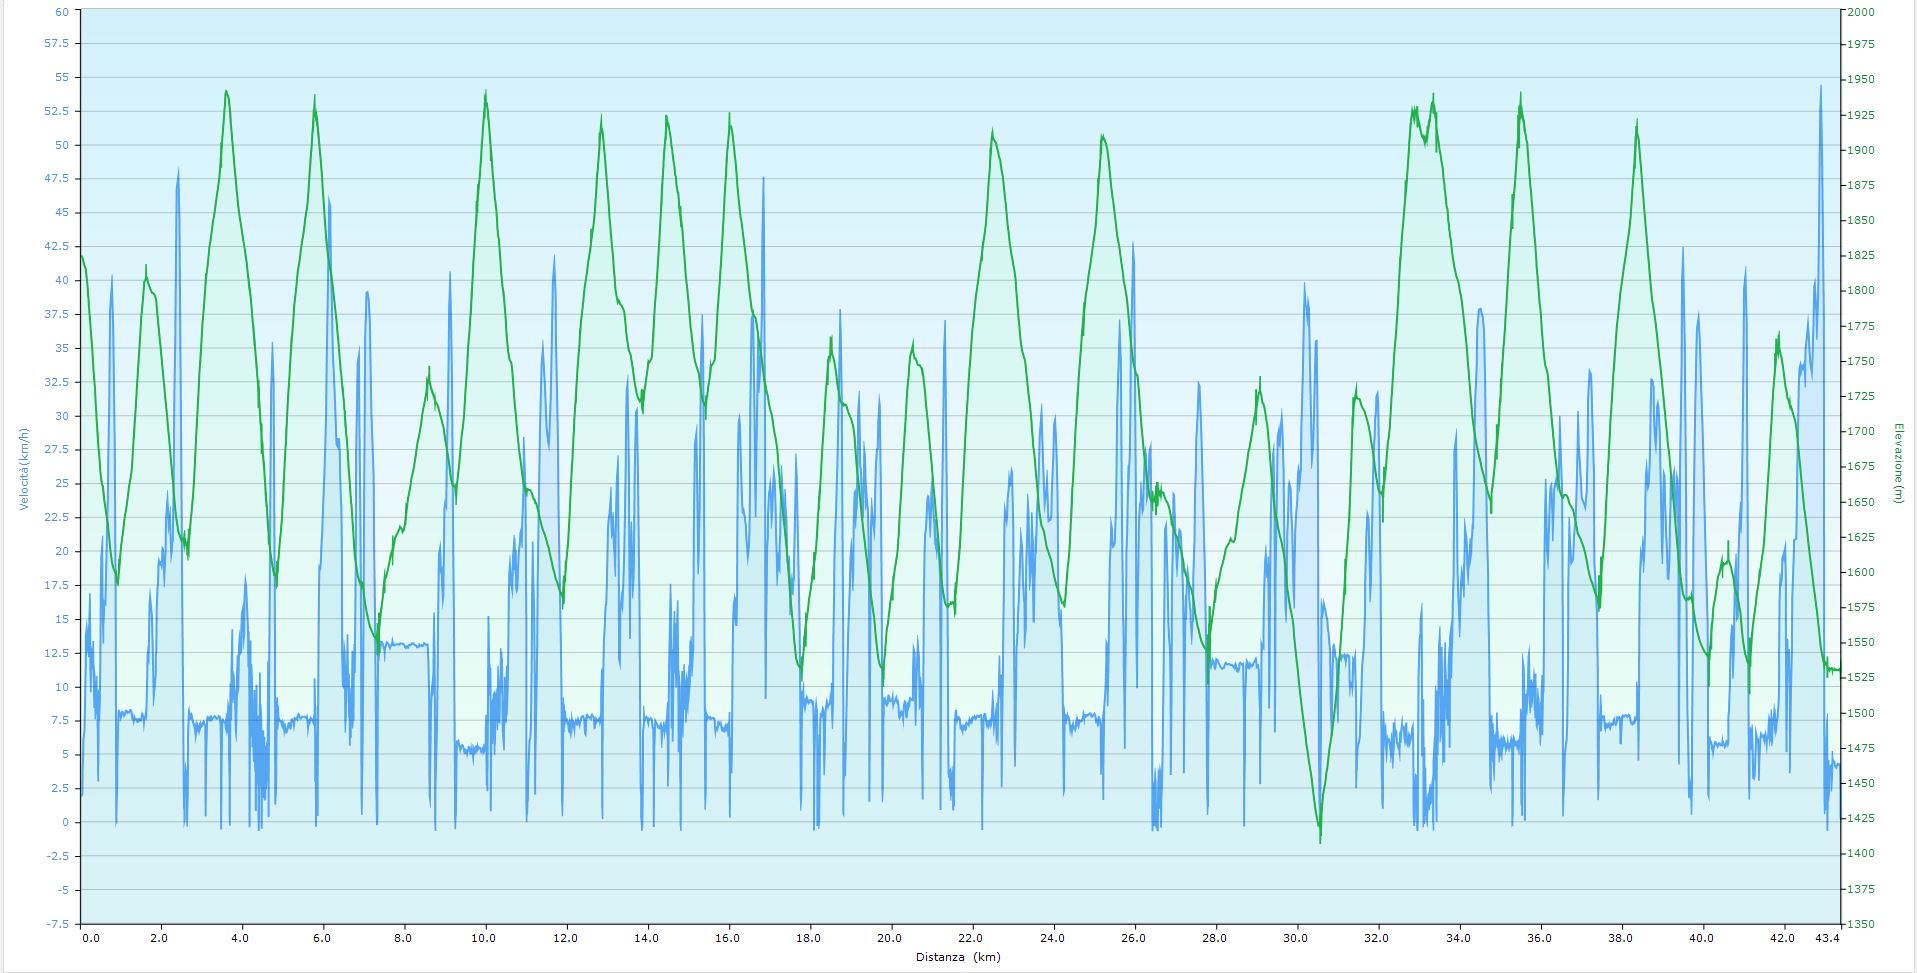The width and height of the screenshot is (1917, 973).
Task: Click the -7.5 label on the speed axis
Action: point(58,924)
